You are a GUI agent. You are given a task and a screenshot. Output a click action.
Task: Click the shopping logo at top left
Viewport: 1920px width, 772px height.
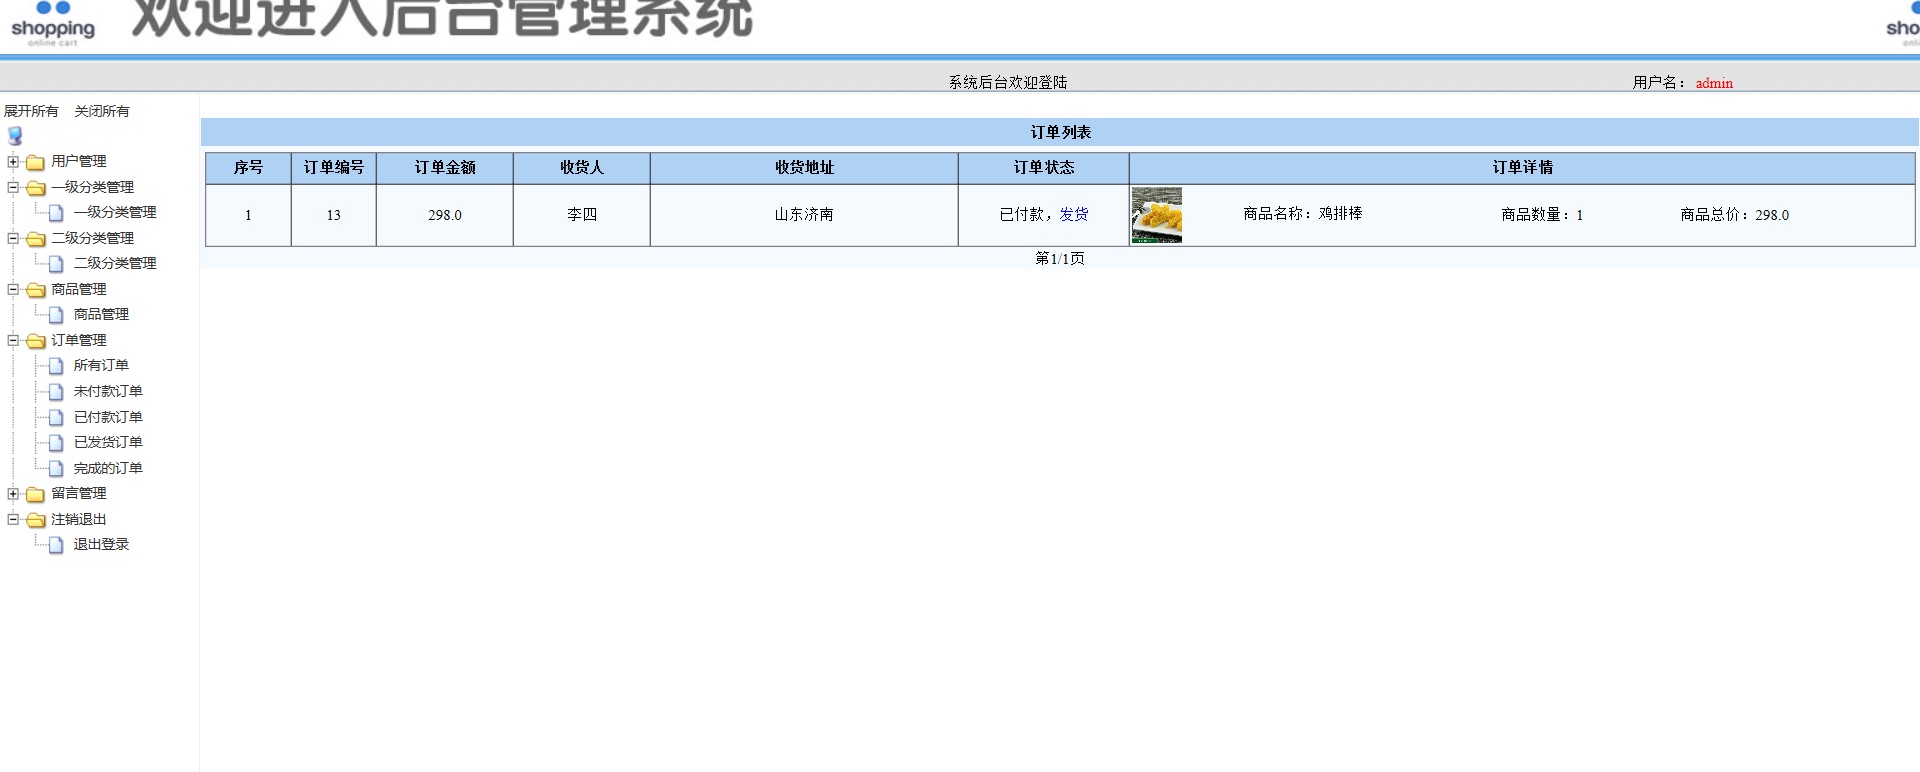point(53,24)
